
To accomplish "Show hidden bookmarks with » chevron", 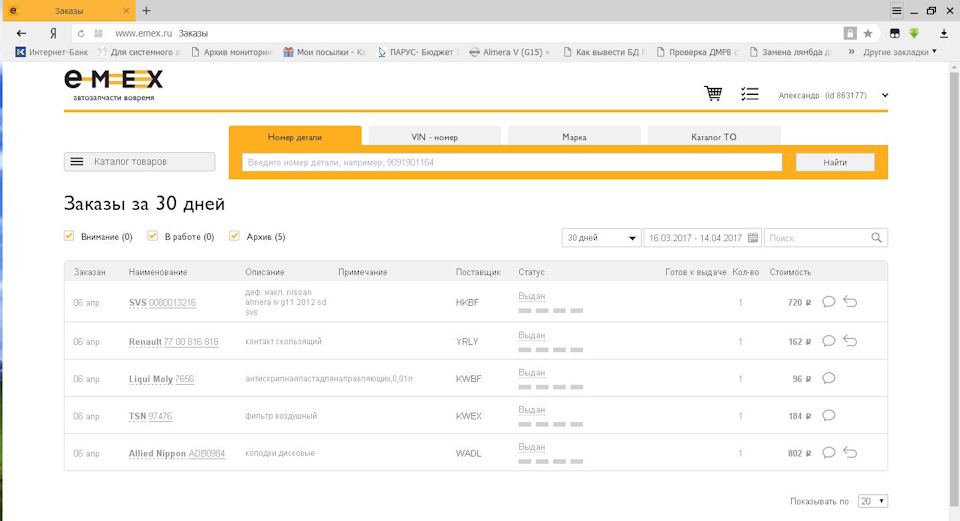I will pyautogui.click(x=851, y=52).
